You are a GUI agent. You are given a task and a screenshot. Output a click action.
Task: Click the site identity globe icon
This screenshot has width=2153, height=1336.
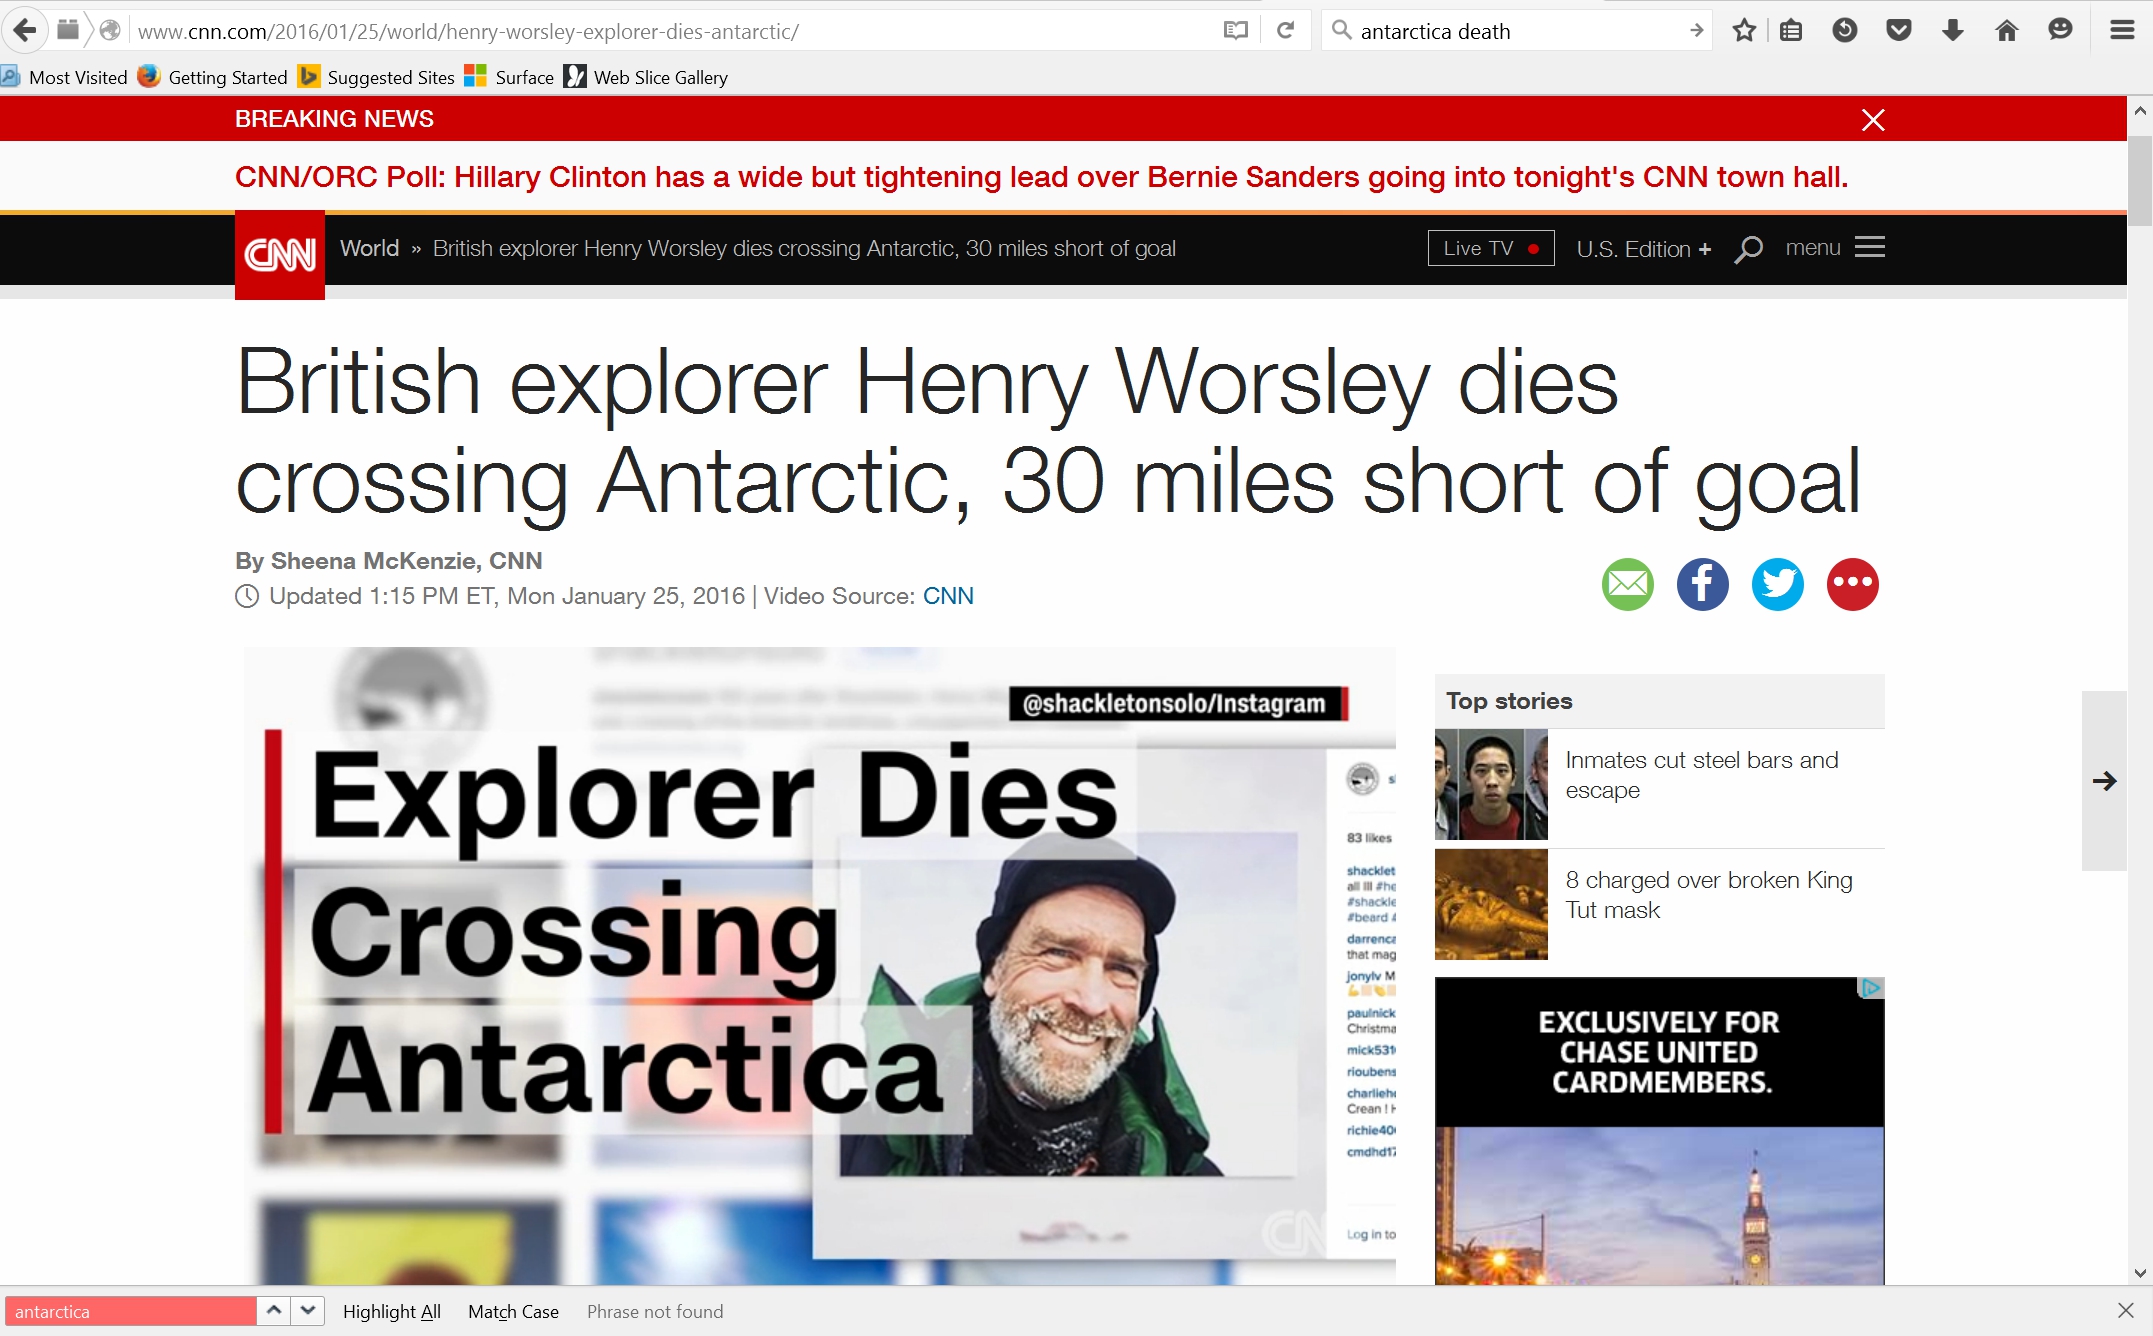(x=111, y=31)
